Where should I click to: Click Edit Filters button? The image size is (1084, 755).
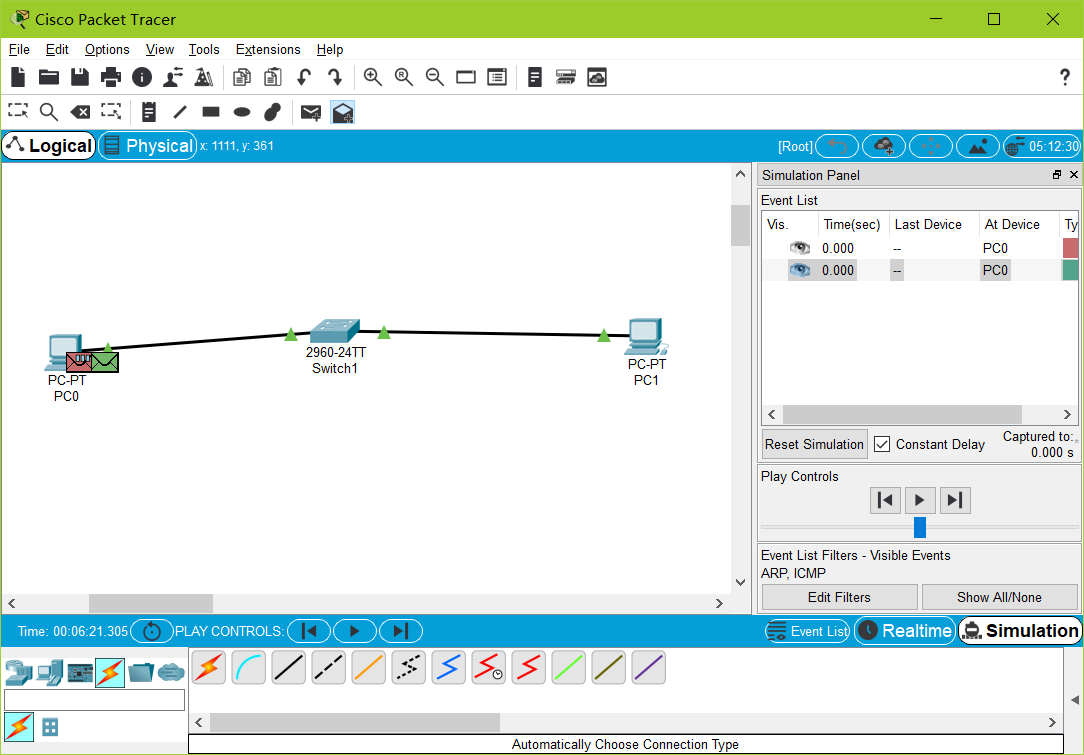pyautogui.click(x=839, y=597)
